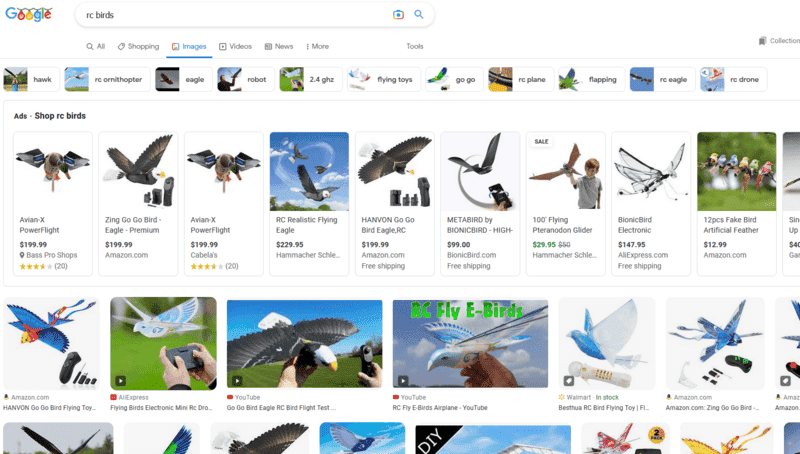
Task: Click 'Amazon.com: Zing Go Go Bird' title link
Action: [x=713, y=408]
